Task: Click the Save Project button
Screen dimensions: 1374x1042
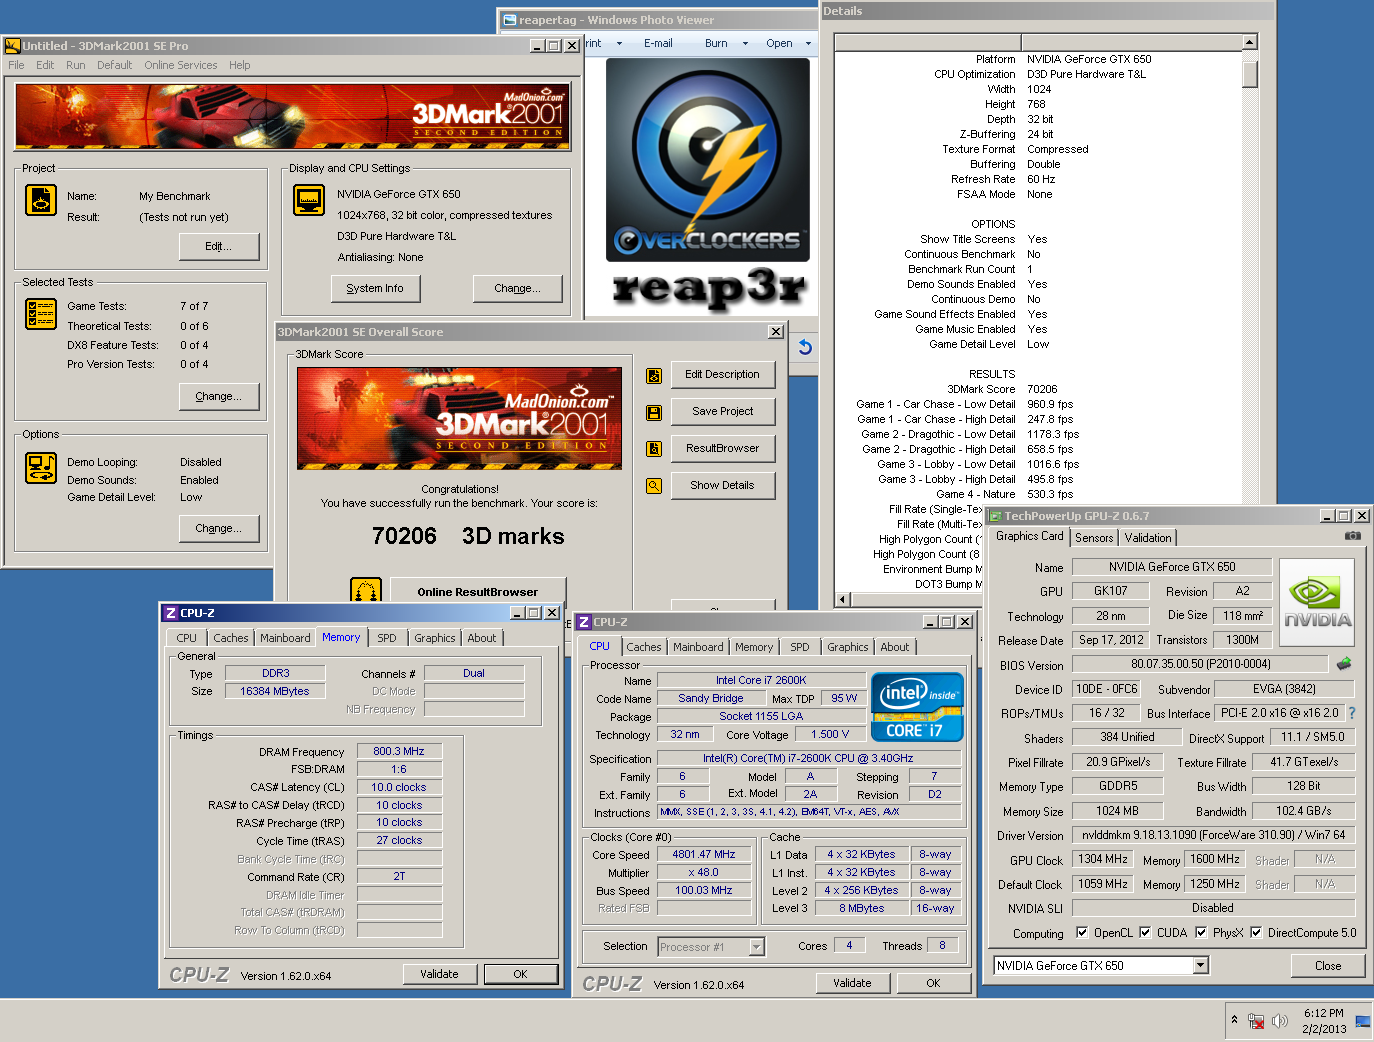Action: point(723,412)
